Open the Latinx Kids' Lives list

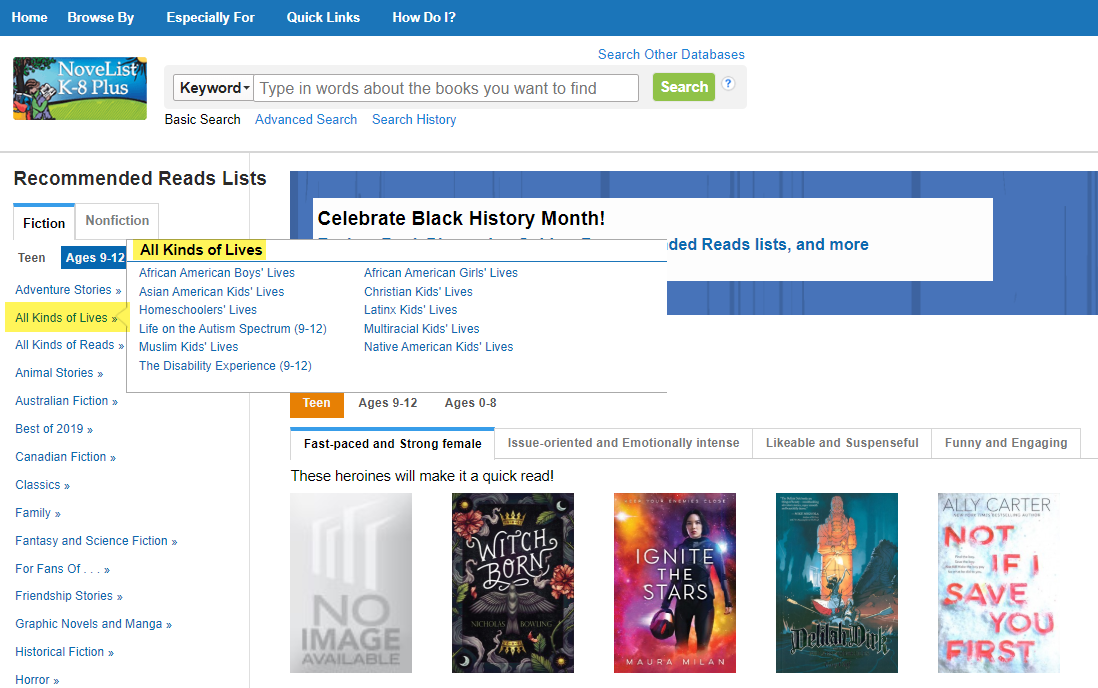tap(410, 310)
